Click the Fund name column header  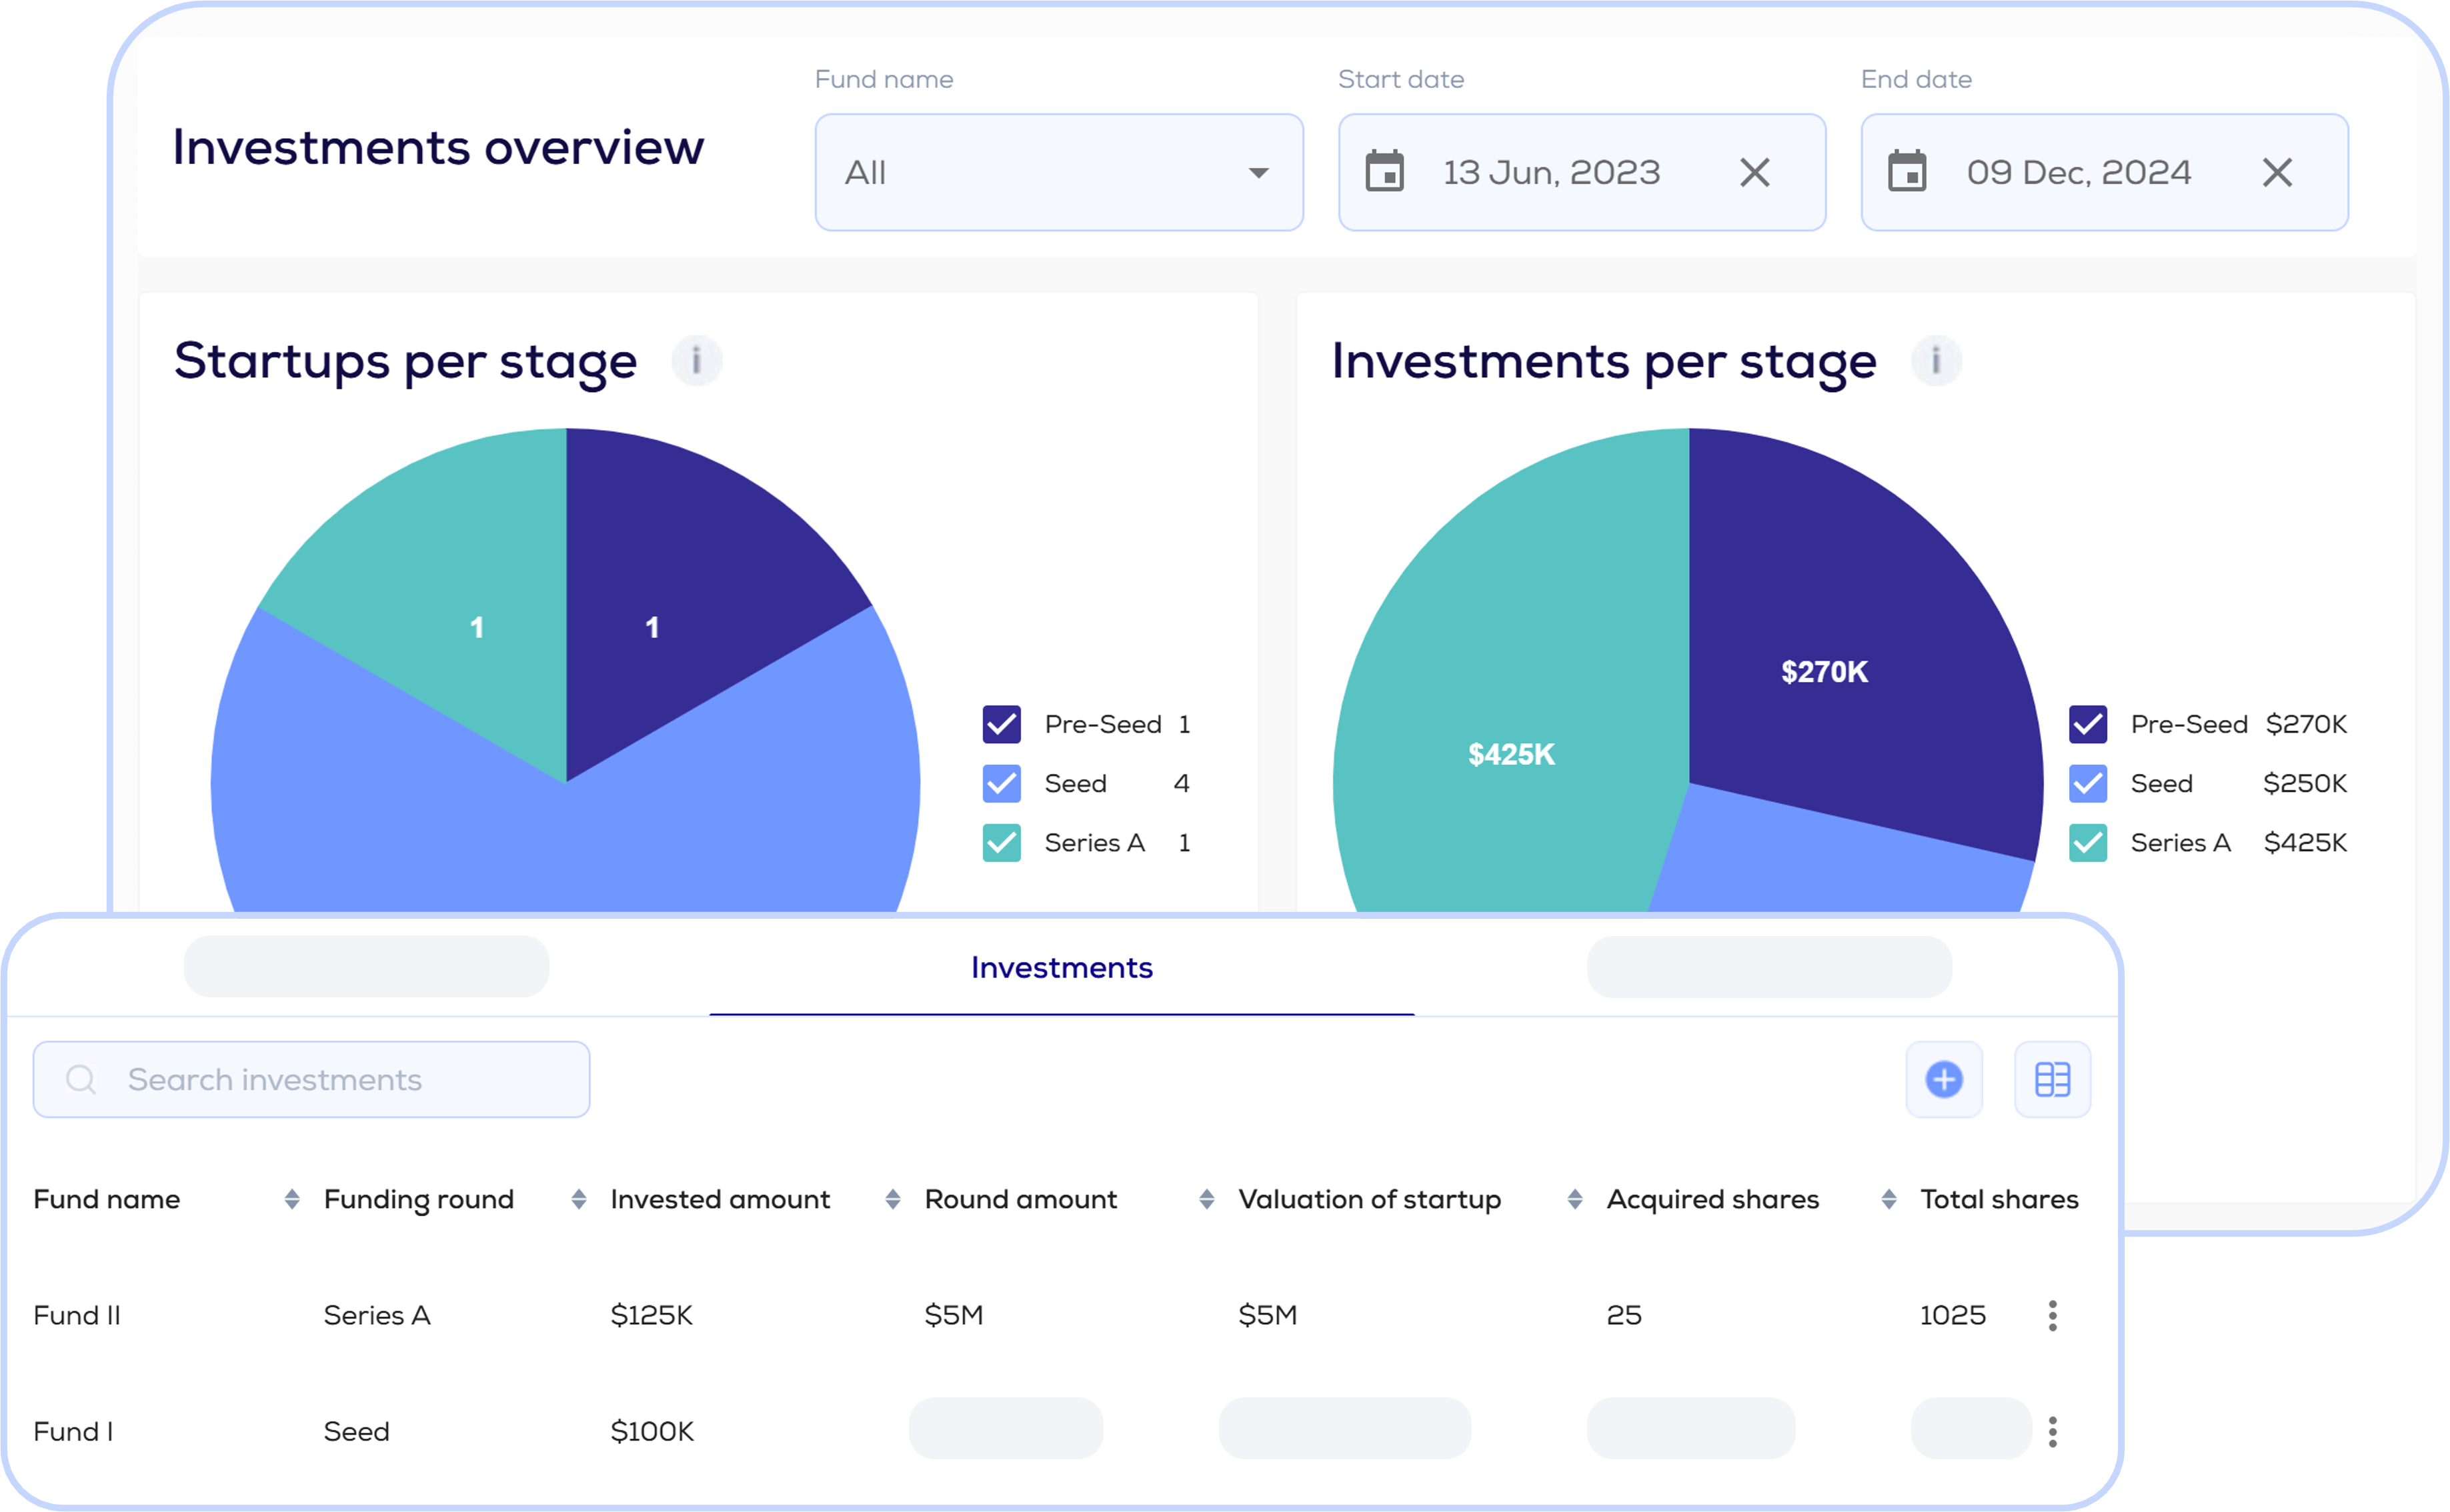tap(107, 1199)
